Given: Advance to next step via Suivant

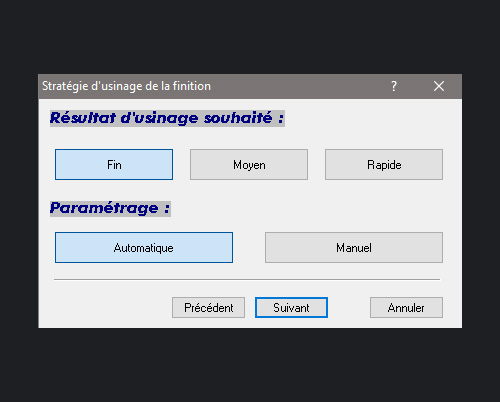Looking at the screenshot, I should (x=291, y=308).
